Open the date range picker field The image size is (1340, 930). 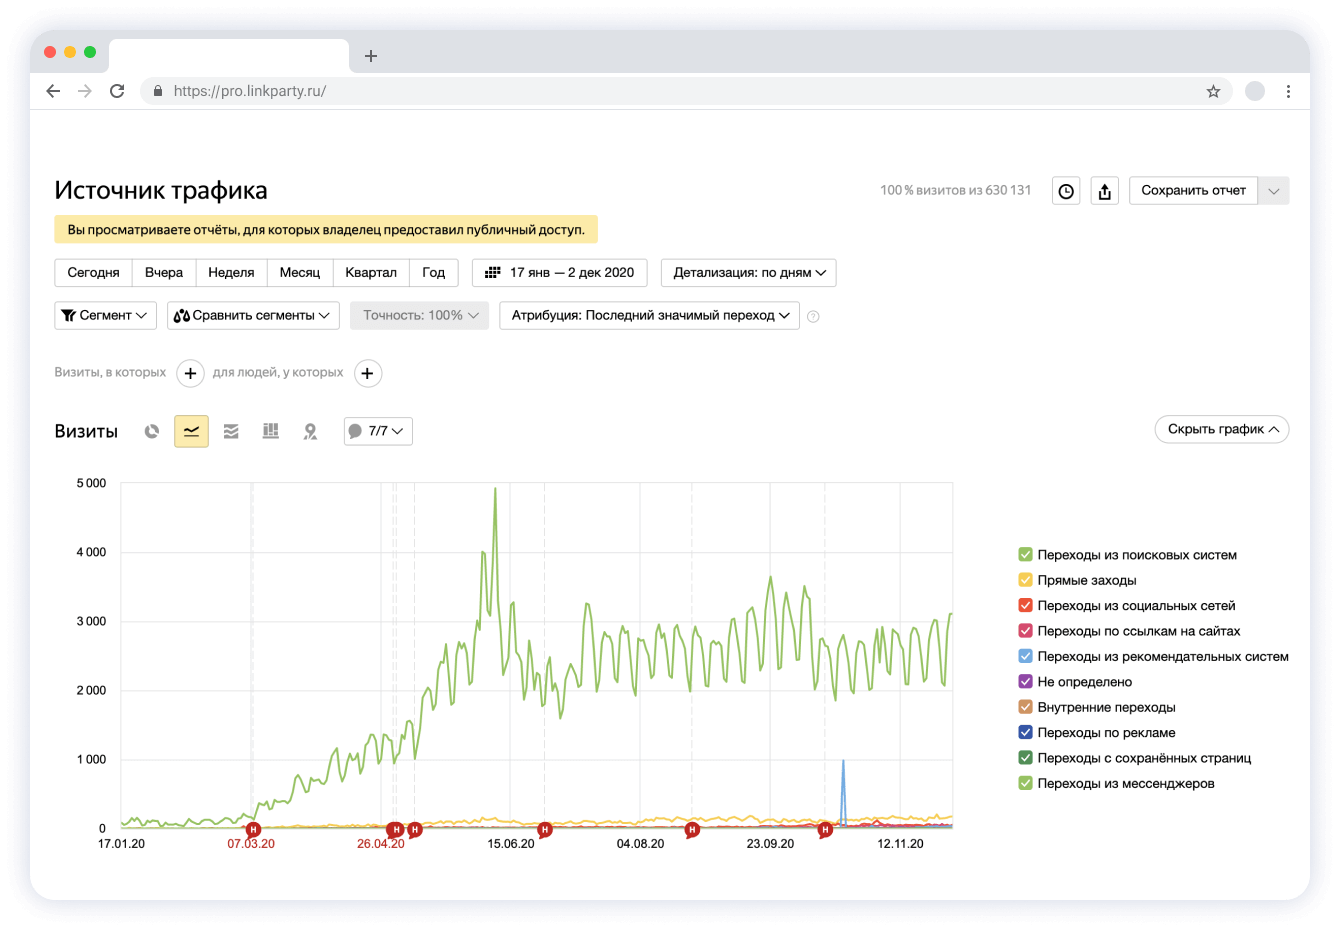(559, 273)
